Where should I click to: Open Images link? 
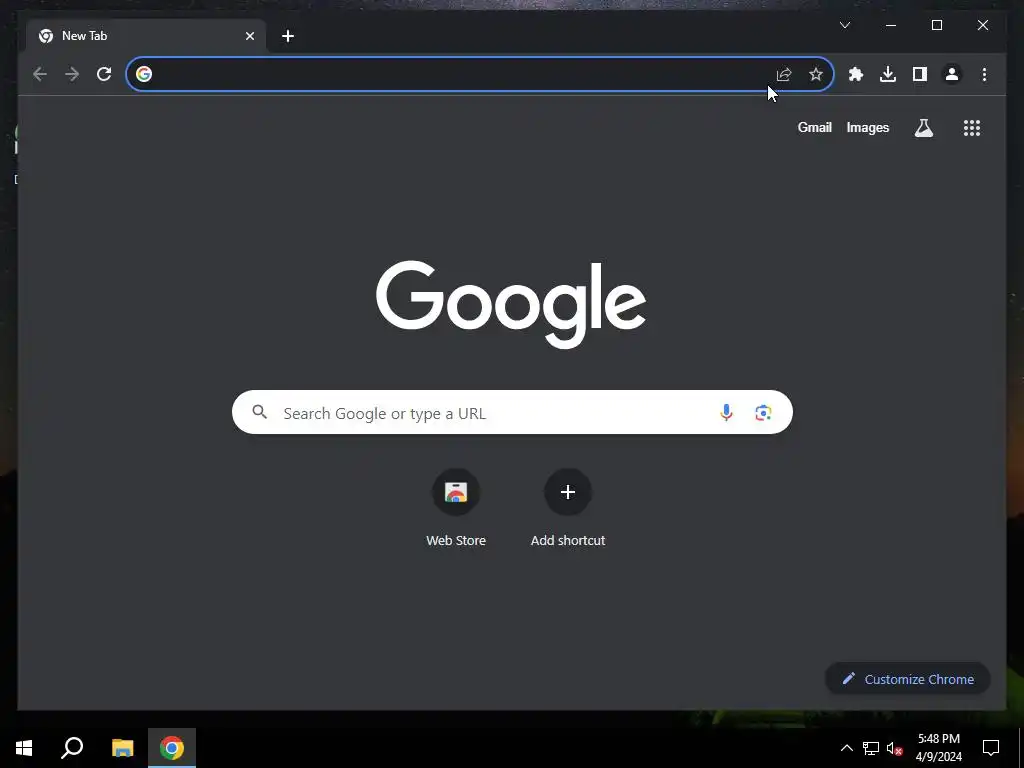(x=867, y=128)
